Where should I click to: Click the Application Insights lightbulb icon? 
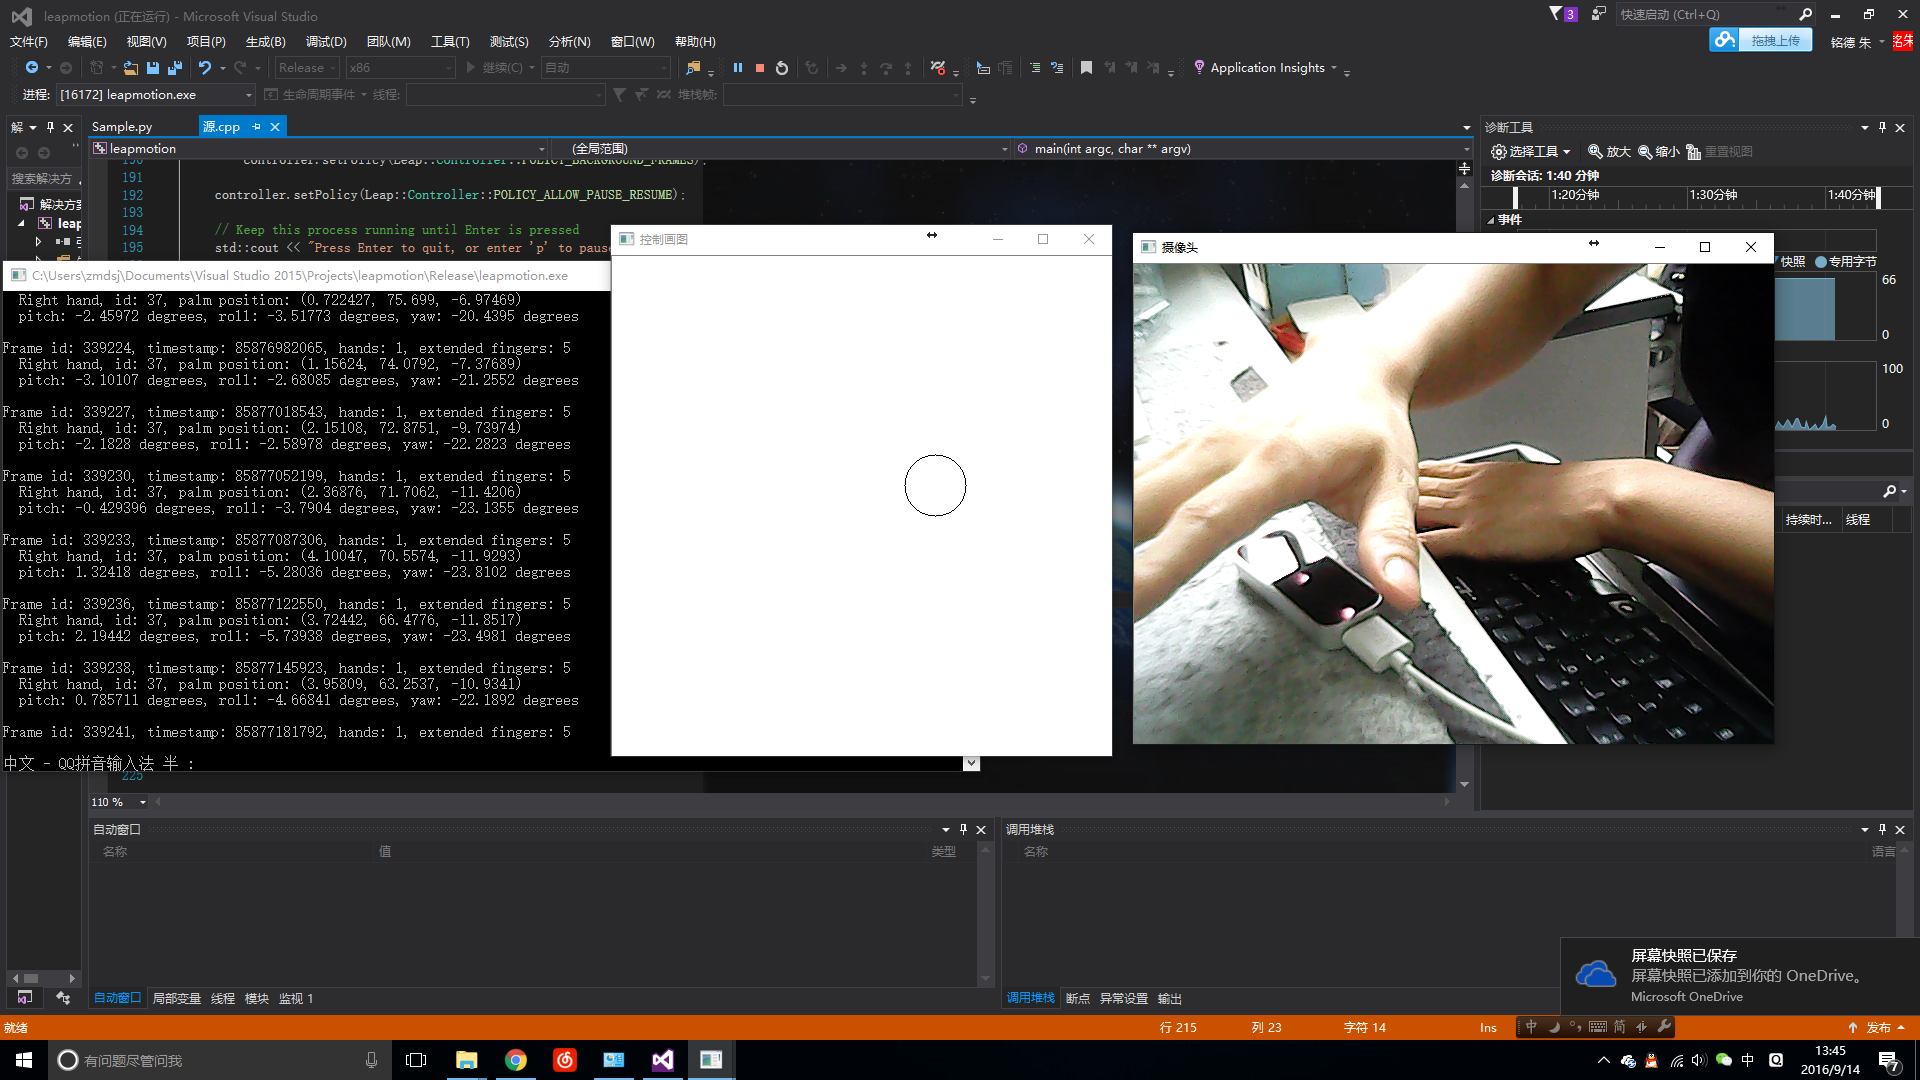pyautogui.click(x=1199, y=67)
